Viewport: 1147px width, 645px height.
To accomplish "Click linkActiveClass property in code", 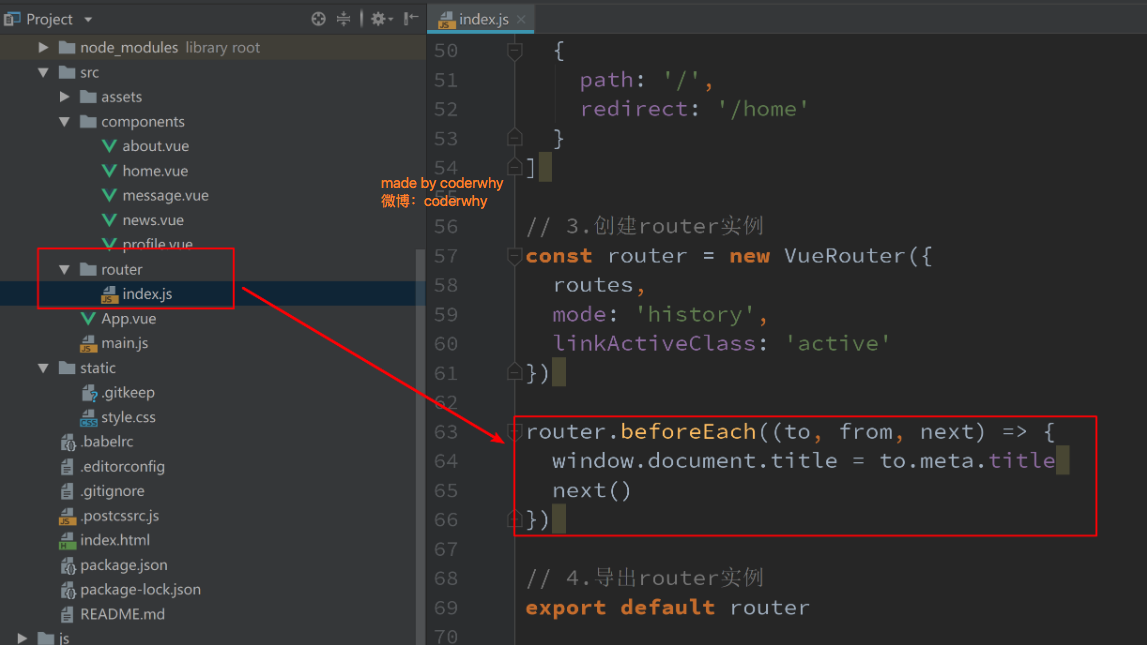I will (x=654, y=343).
